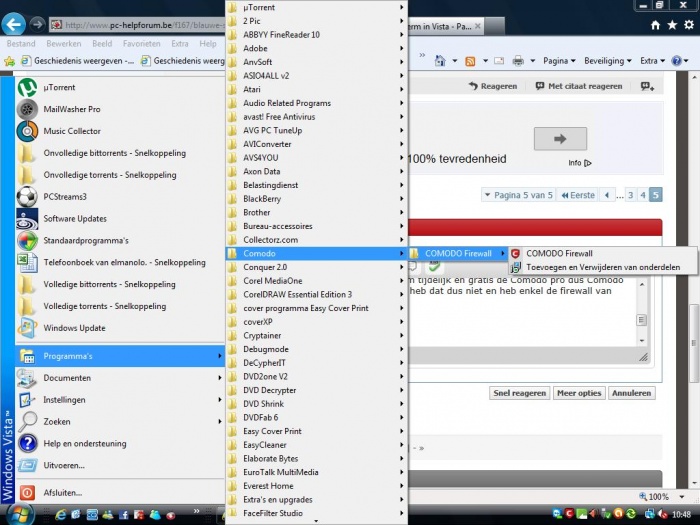The image size is (700, 525).
Task: Open the Bewerken menu
Action: point(64,44)
